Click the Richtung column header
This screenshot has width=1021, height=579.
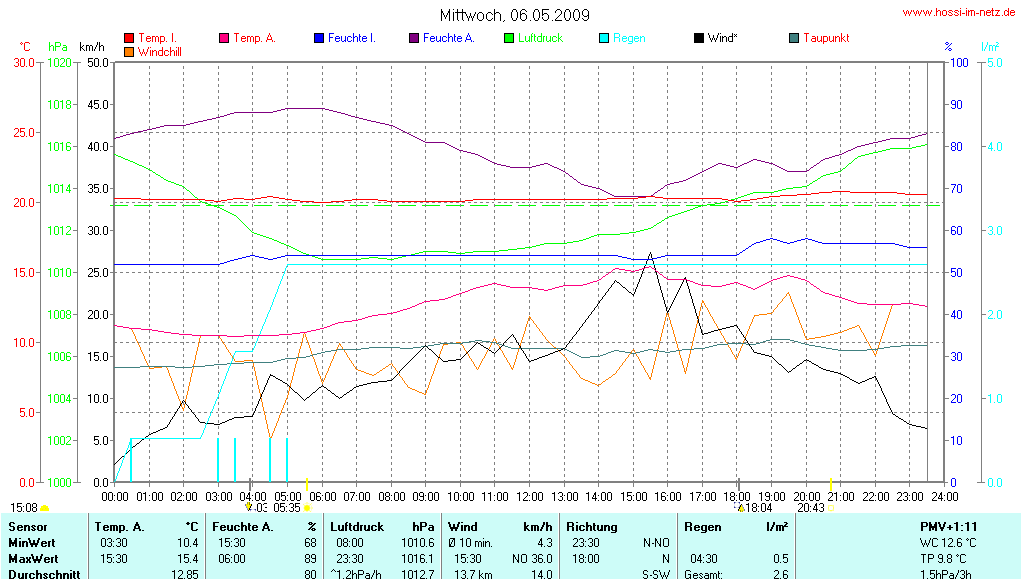(x=592, y=526)
